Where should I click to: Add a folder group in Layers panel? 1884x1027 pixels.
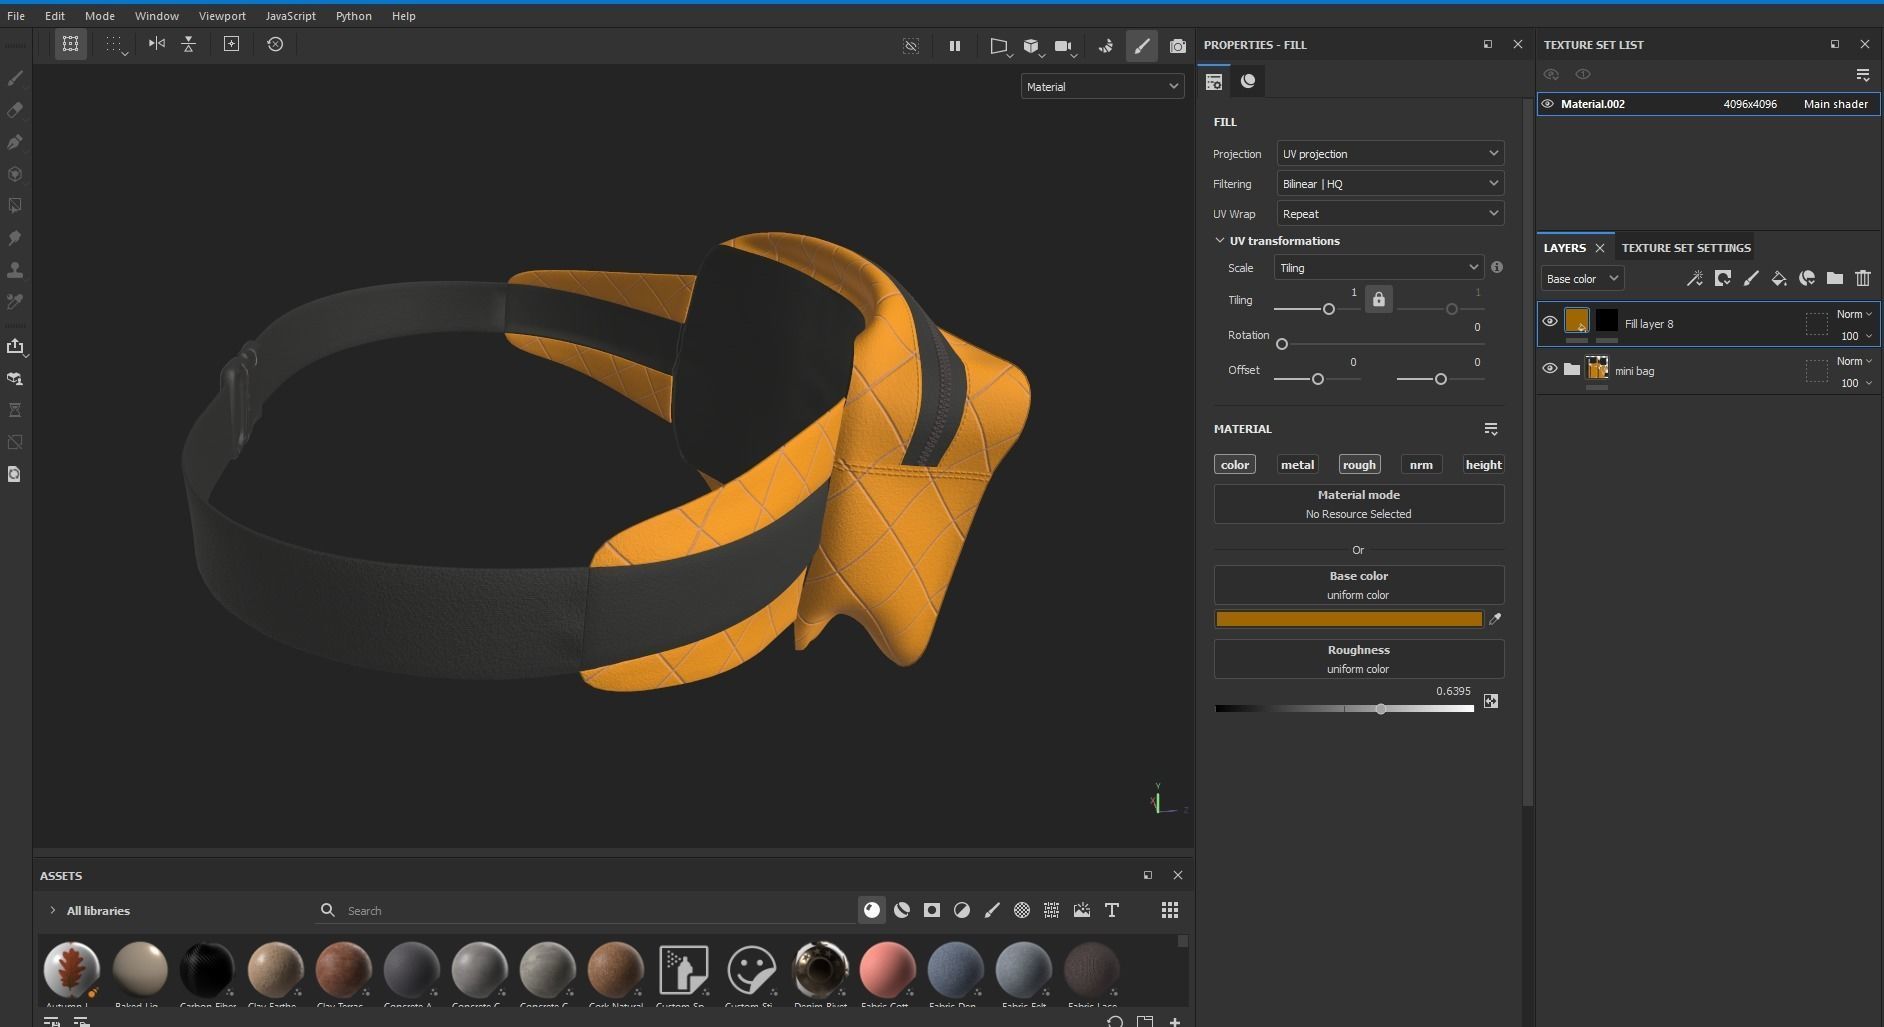pyautogui.click(x=1835, y=279)
